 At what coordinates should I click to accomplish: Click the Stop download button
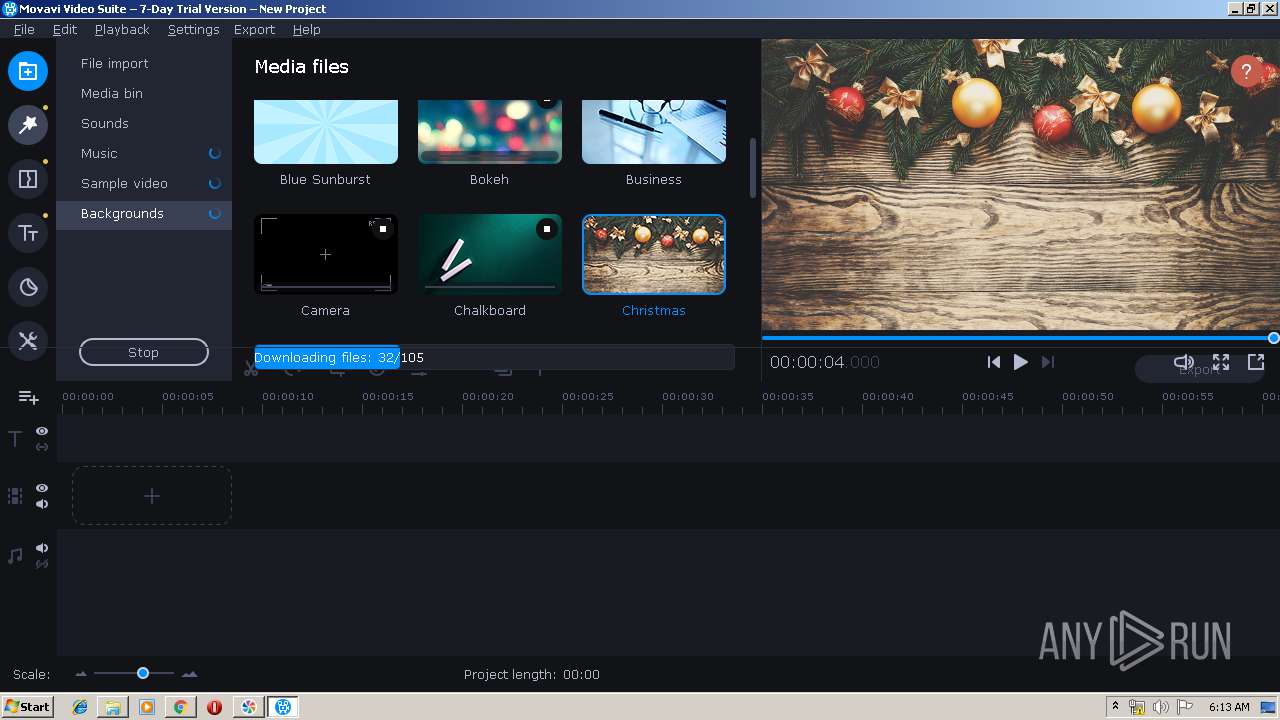tap(144, 352)
